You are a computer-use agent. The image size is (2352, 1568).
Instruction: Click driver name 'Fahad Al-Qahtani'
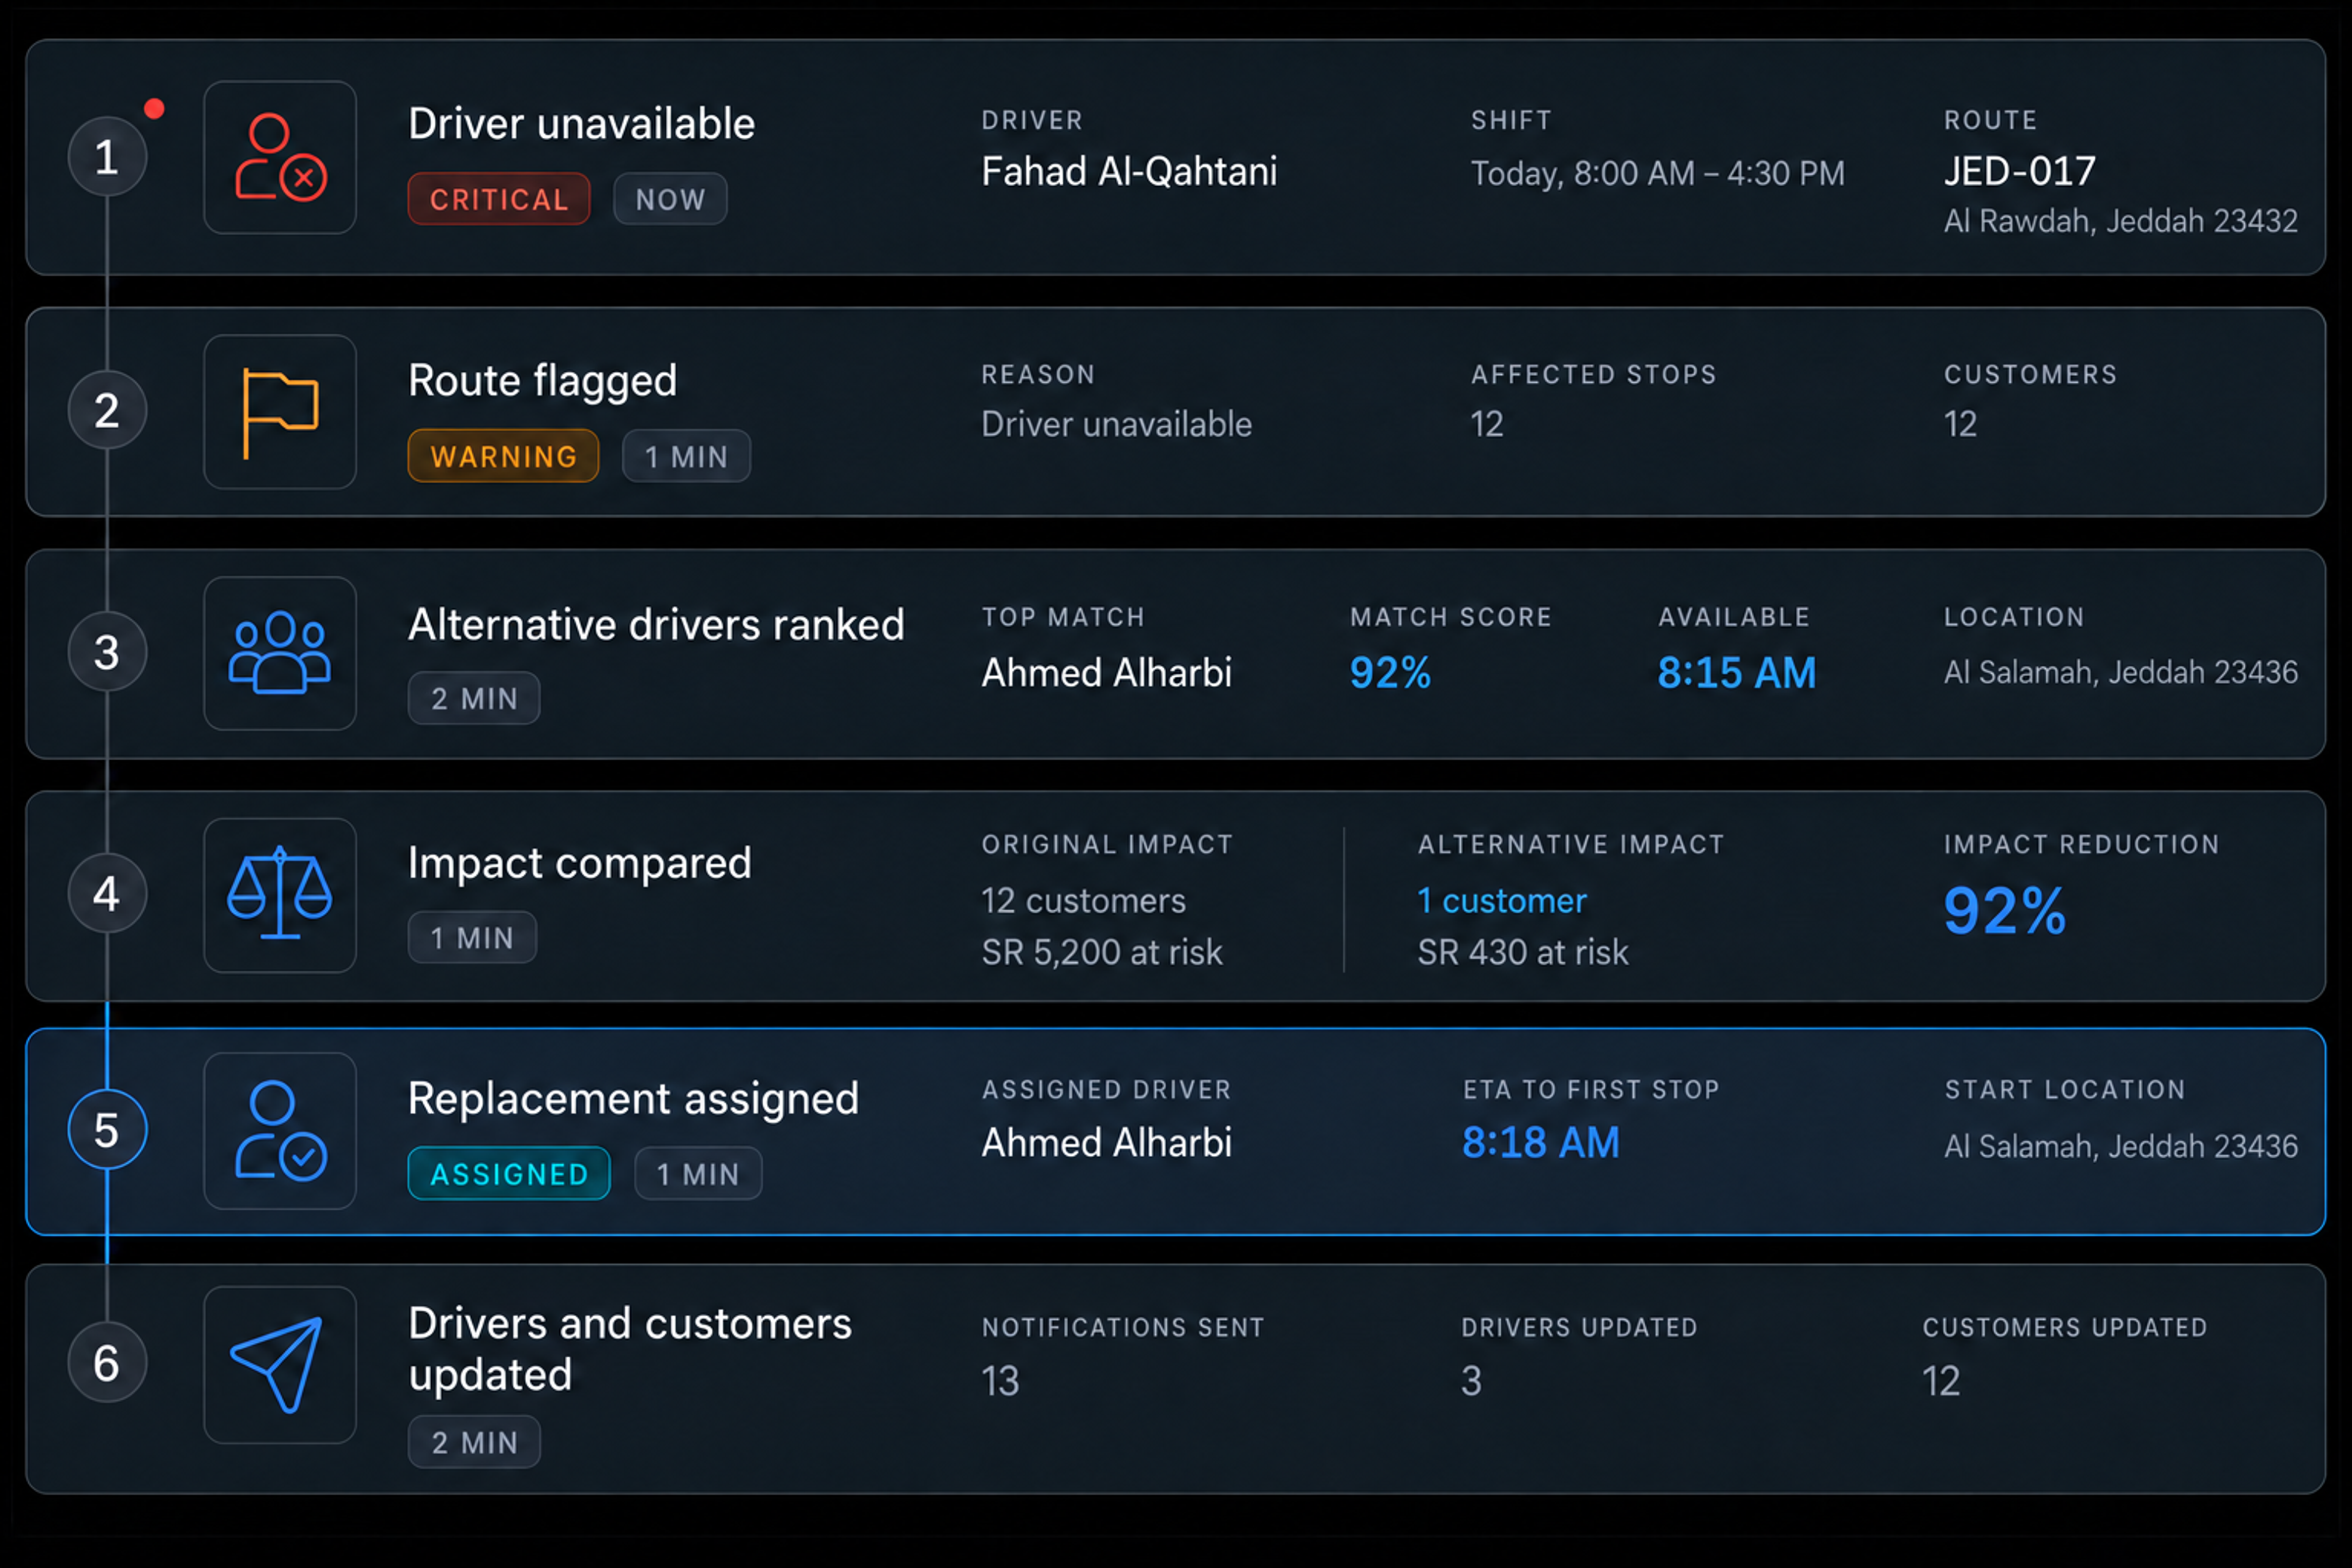(x=1129, y=172)
